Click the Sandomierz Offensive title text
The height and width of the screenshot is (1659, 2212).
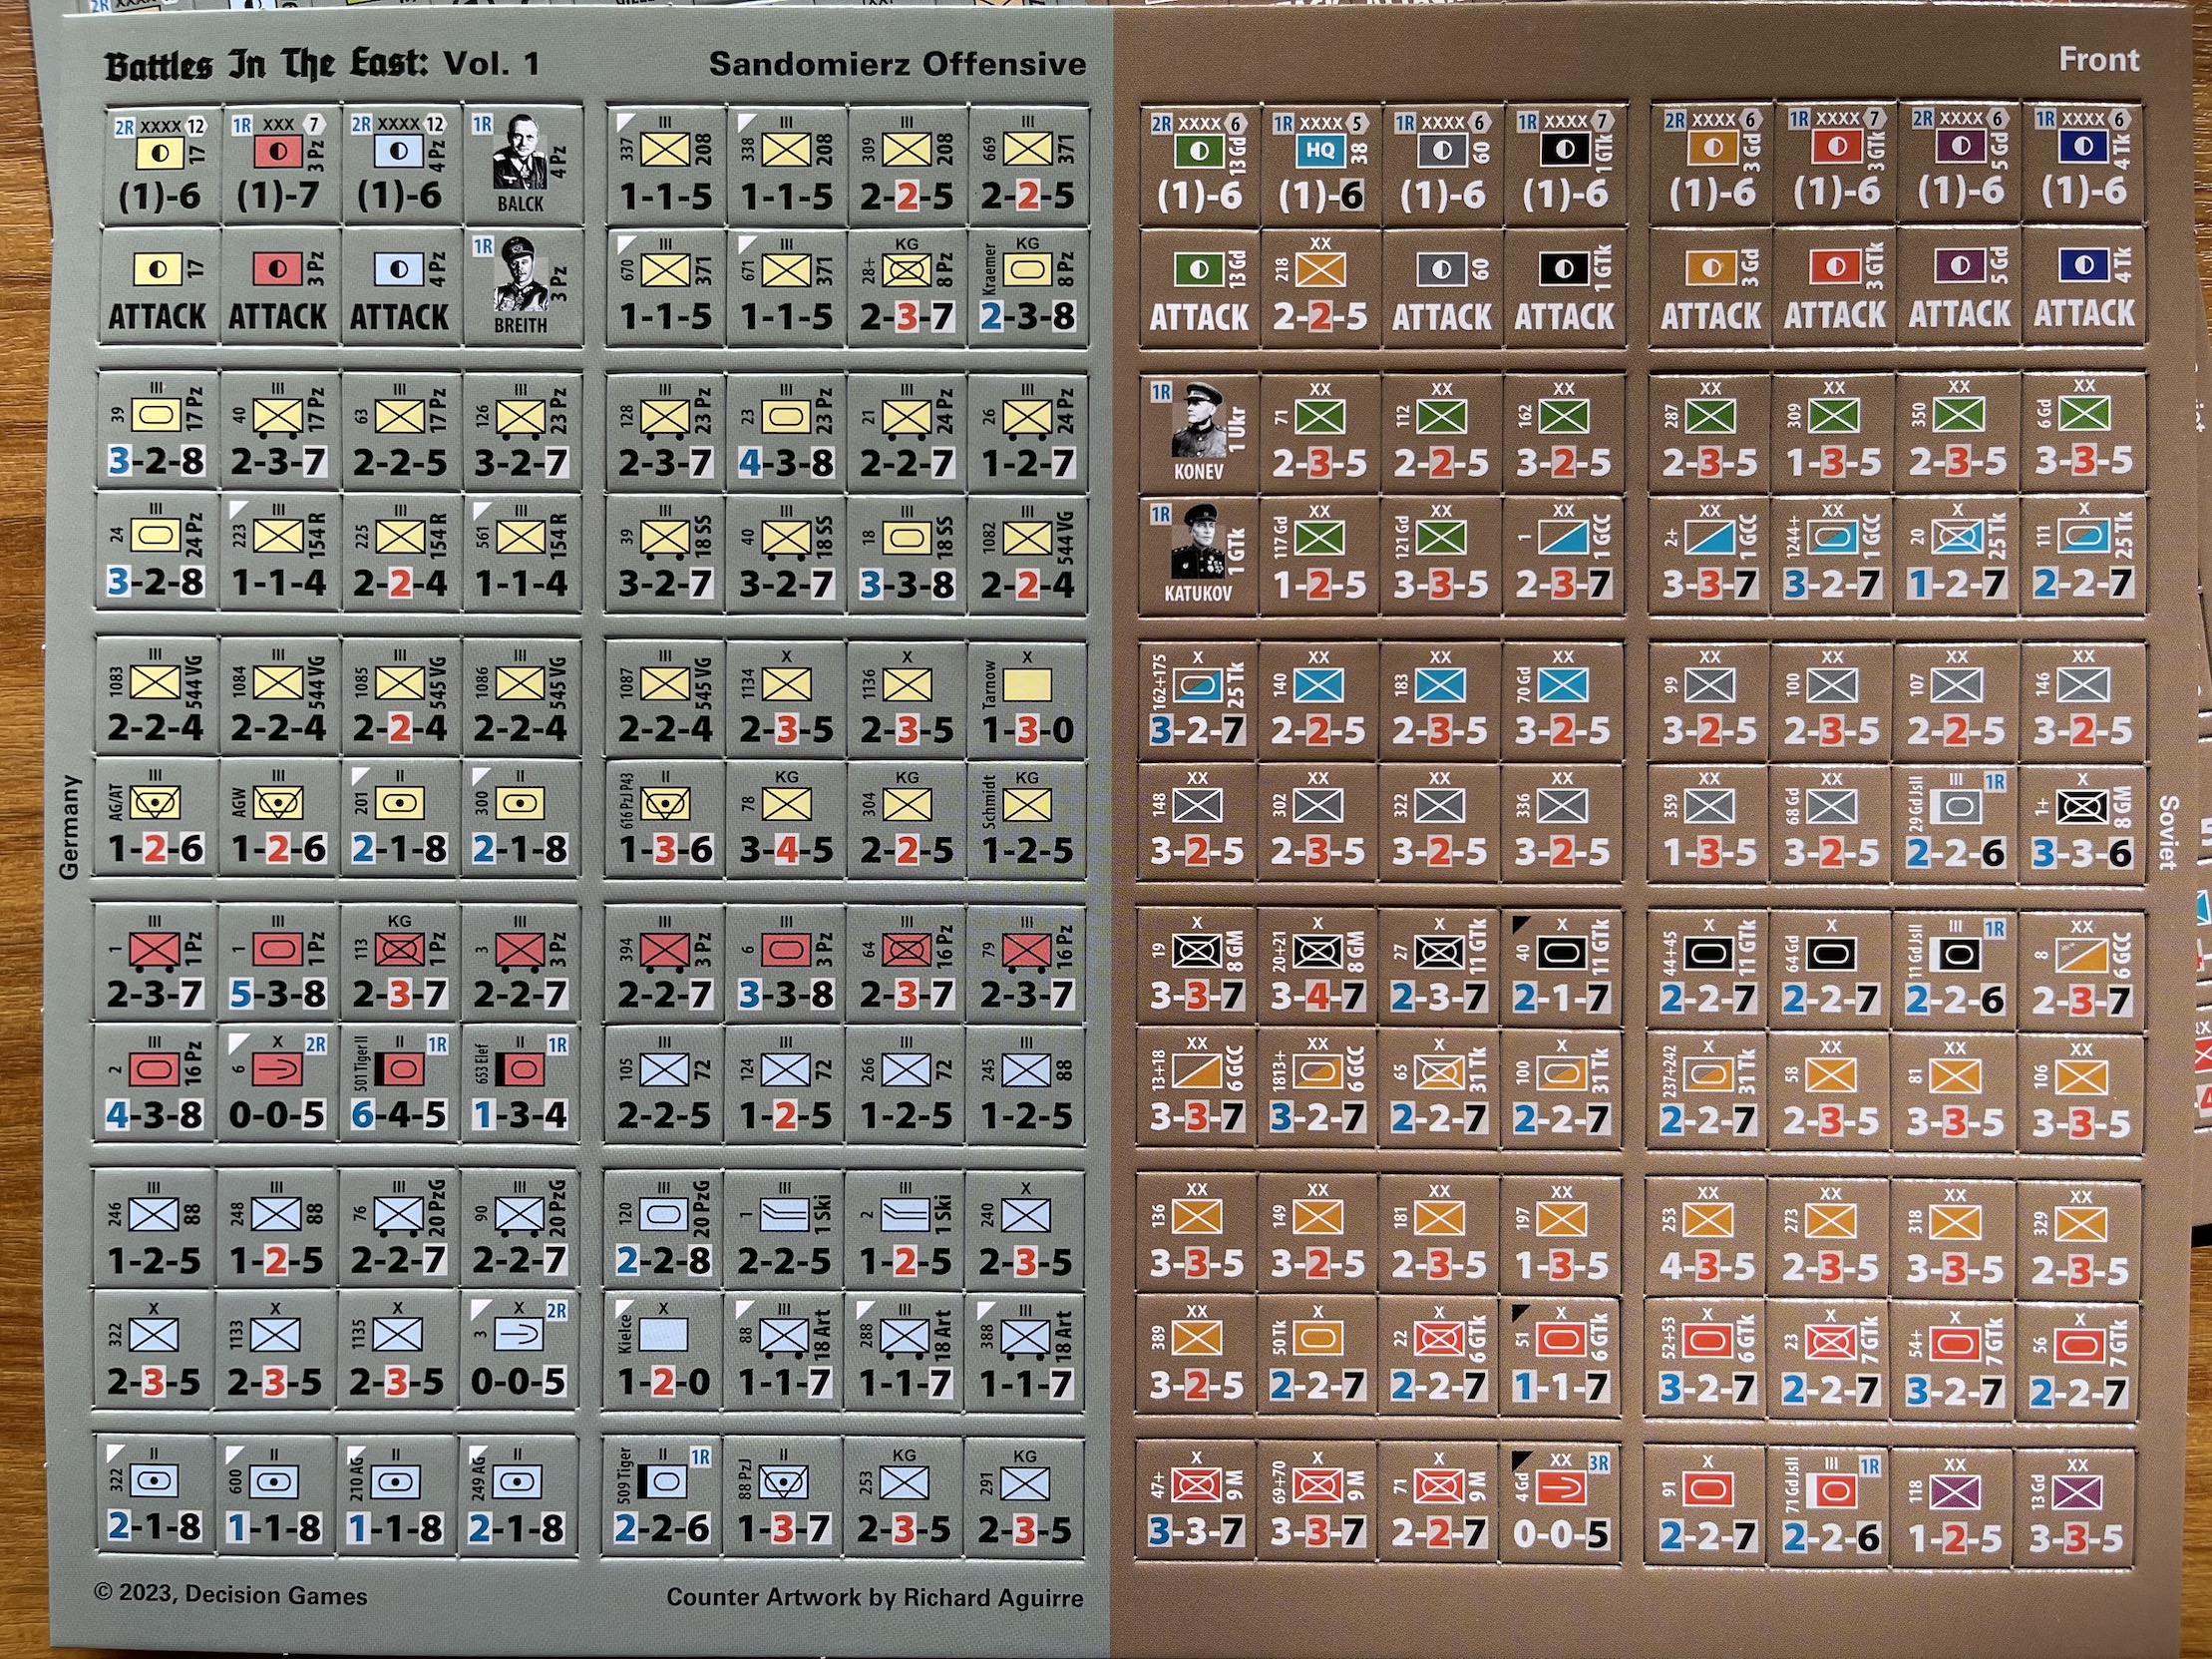(x=897, y=64)
